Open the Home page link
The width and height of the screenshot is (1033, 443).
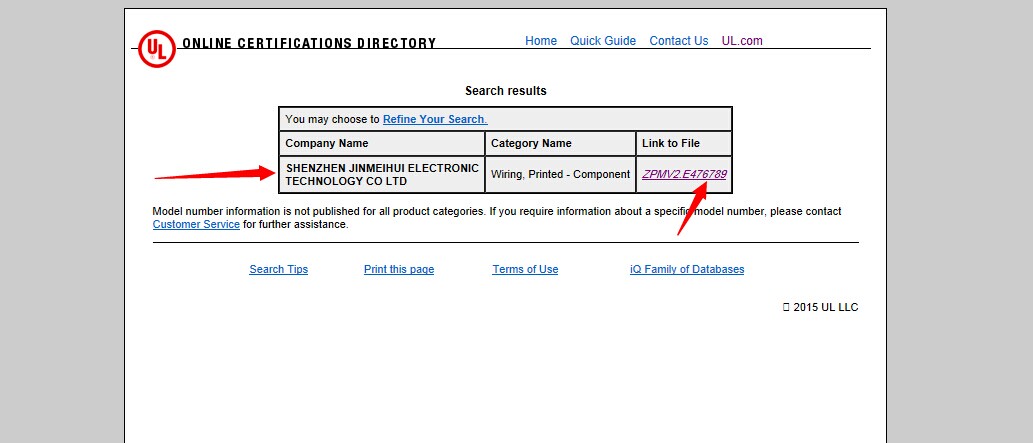click(x=541, y=41)
